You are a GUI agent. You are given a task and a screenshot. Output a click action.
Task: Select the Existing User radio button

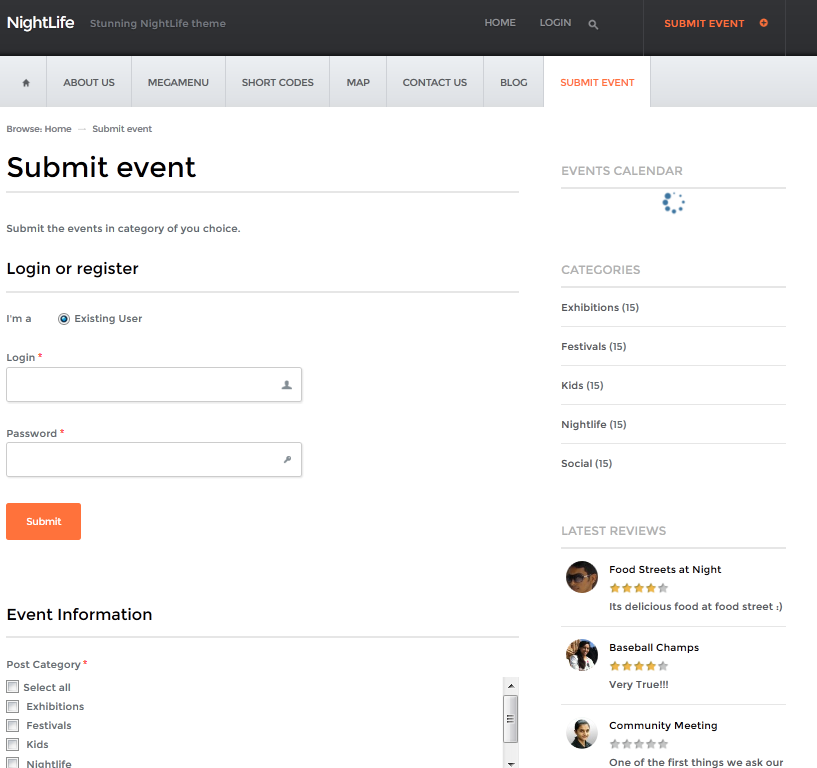pos(64,319)
